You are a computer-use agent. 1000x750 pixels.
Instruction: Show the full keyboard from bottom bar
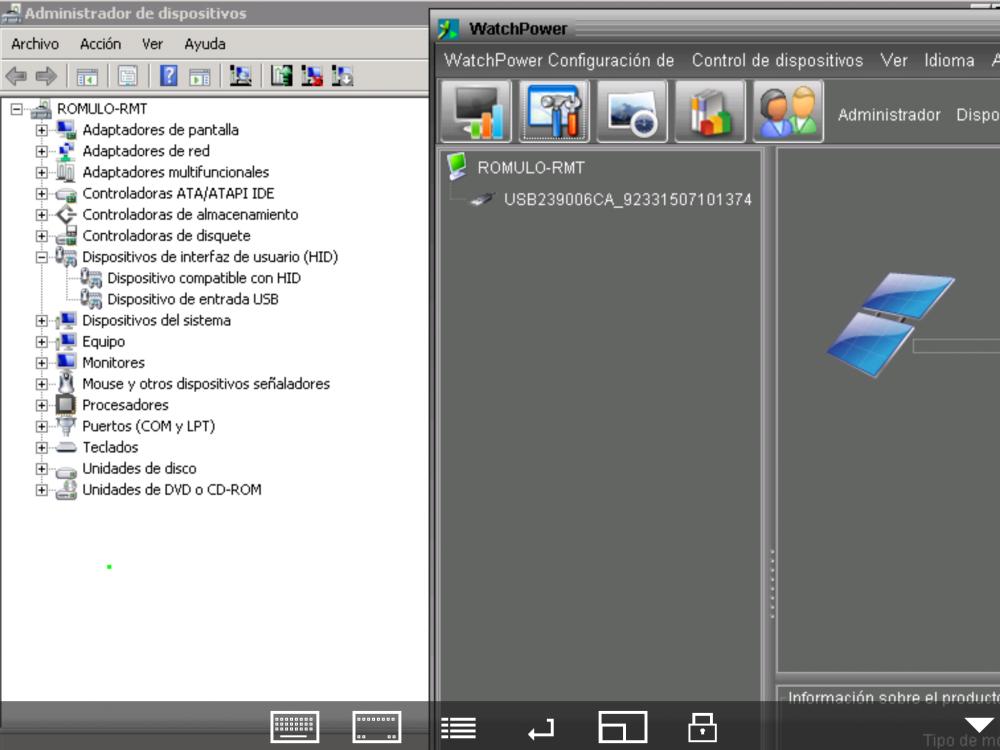click(x=295, y=727)
